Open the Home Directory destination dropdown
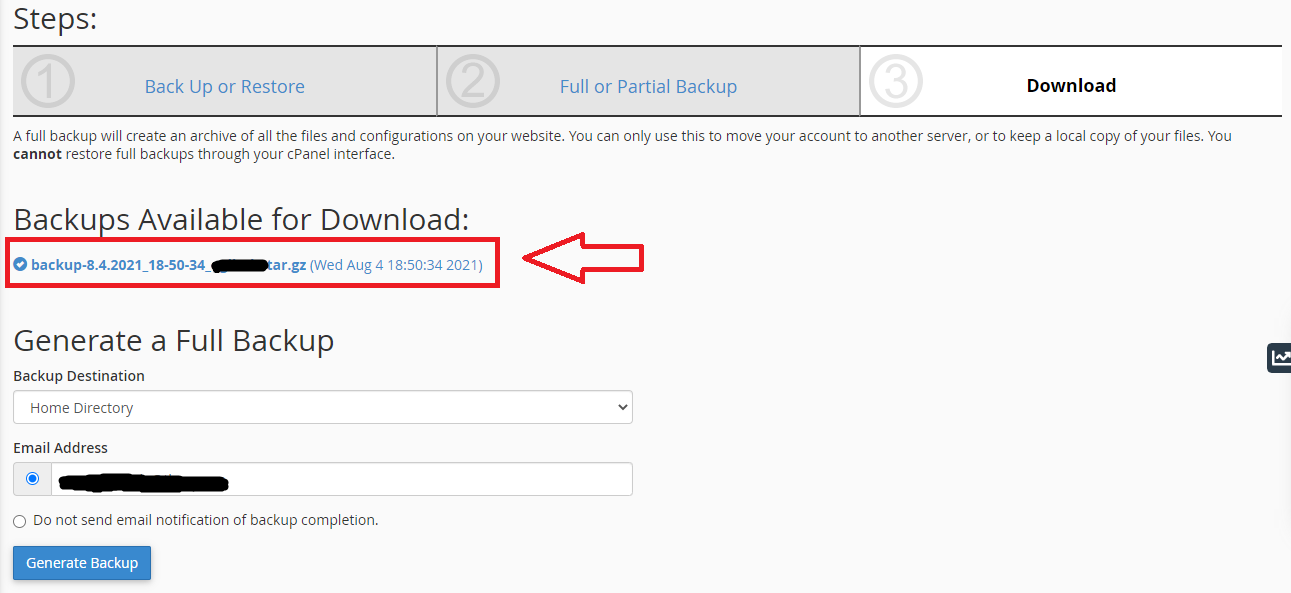Screen dimensions: 1291x593 click(x=322, y=407)
